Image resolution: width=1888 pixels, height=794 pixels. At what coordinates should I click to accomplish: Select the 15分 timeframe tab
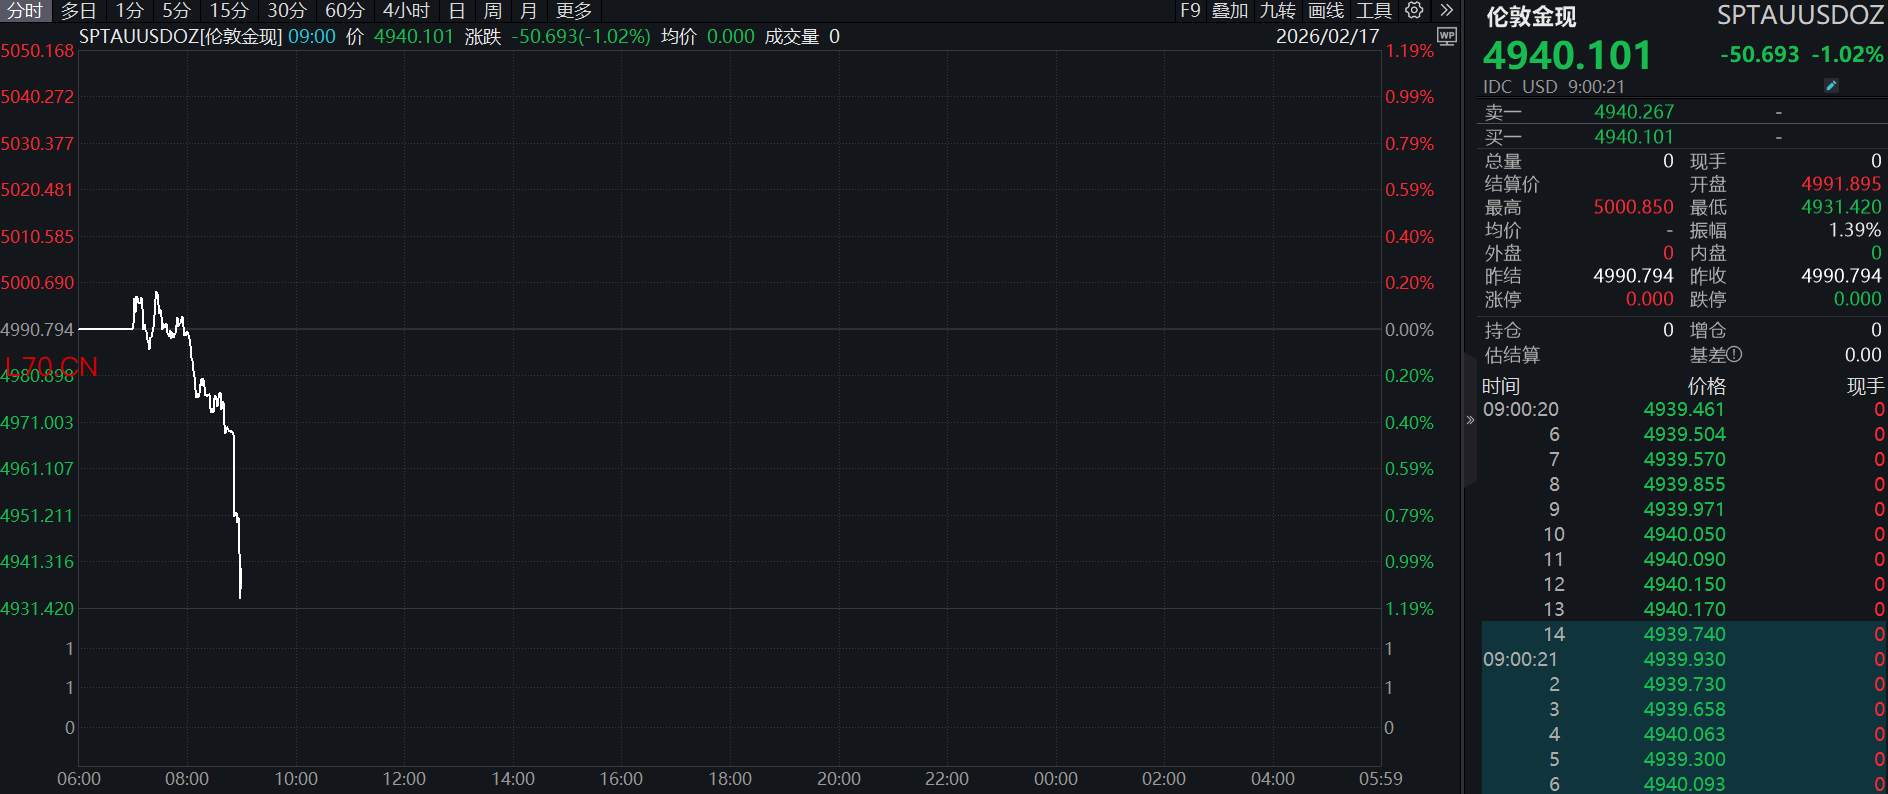coord(229,11)
